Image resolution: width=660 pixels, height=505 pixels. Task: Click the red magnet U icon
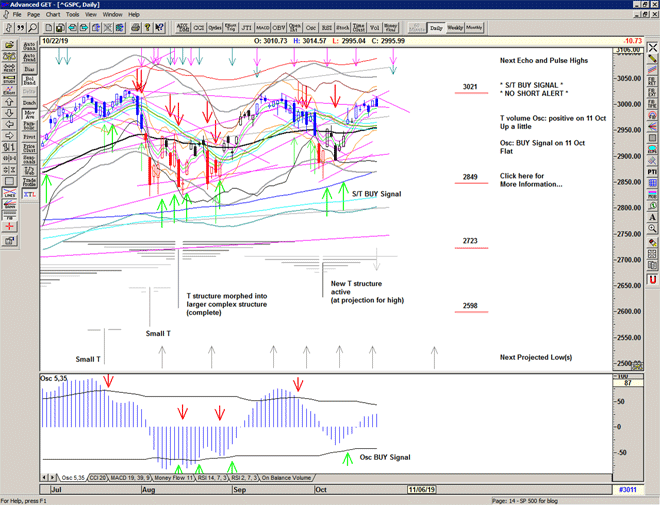click(652, 279)
